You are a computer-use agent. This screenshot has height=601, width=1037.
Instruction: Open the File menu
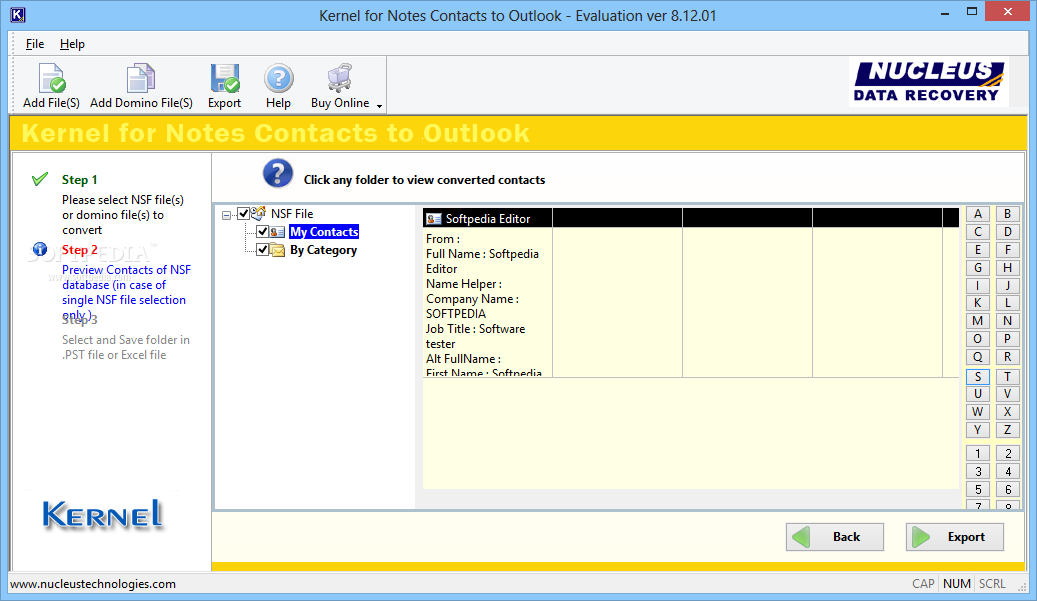pos(35,44)
